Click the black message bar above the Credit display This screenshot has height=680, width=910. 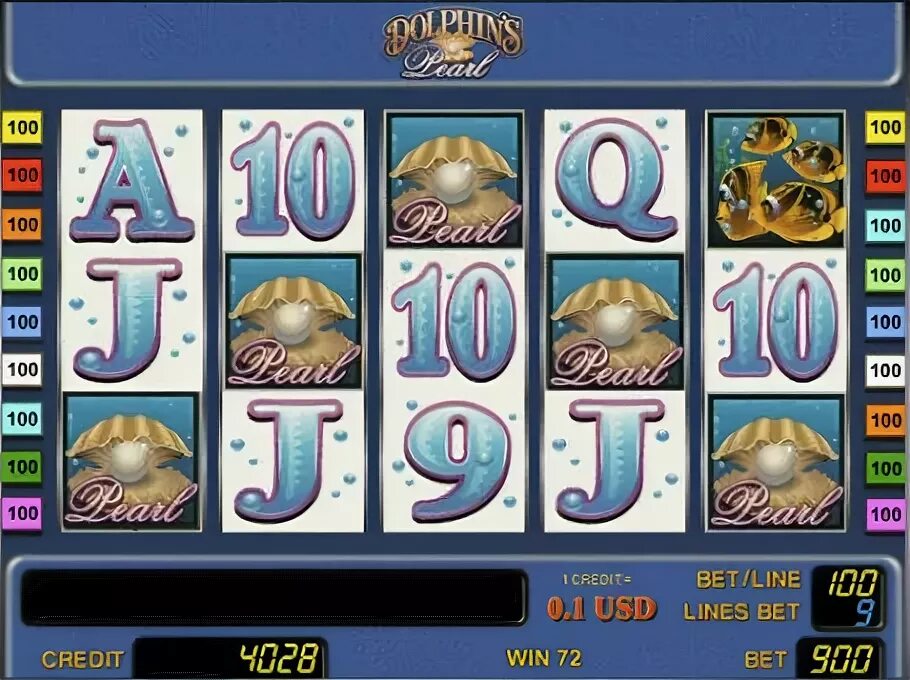coord(274,596)
